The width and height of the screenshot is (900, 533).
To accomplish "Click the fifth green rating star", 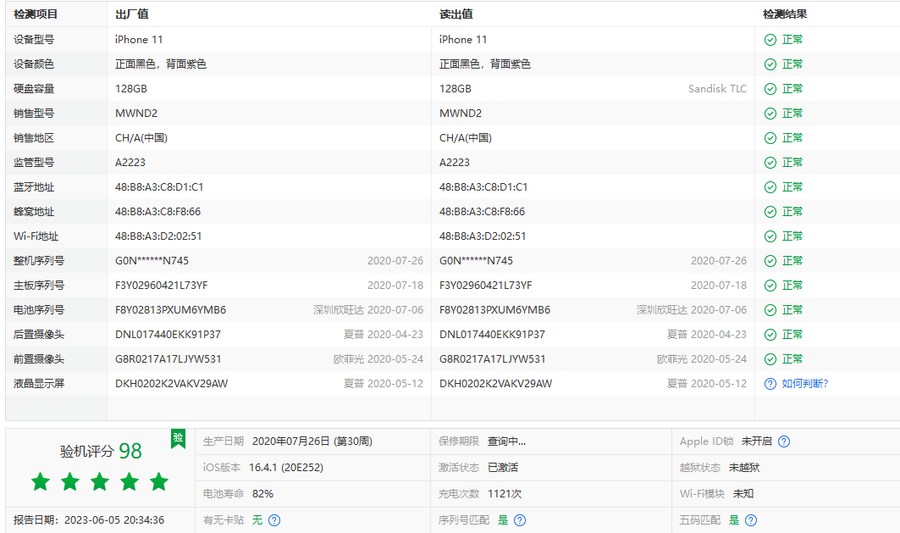I will tap(159, 481).
